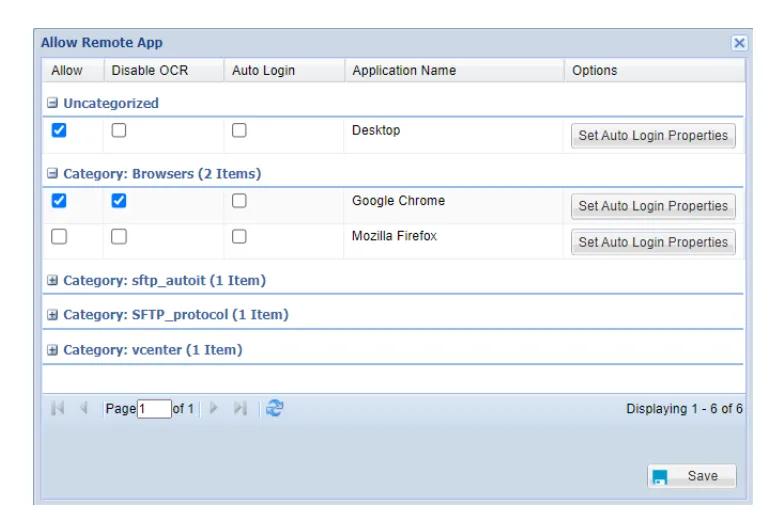Uncheck Allow for Desktop
This screenshot has height=510, width=777.
coord(59,130)
